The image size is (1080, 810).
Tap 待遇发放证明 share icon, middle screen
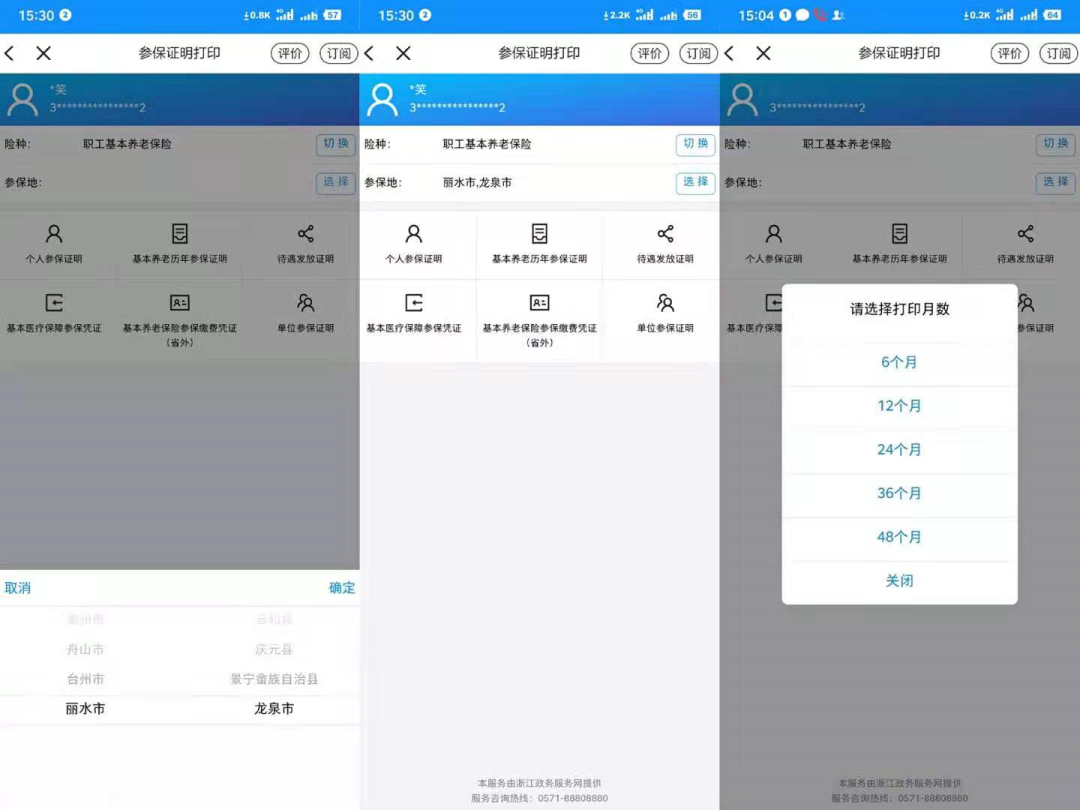point(665,235)
